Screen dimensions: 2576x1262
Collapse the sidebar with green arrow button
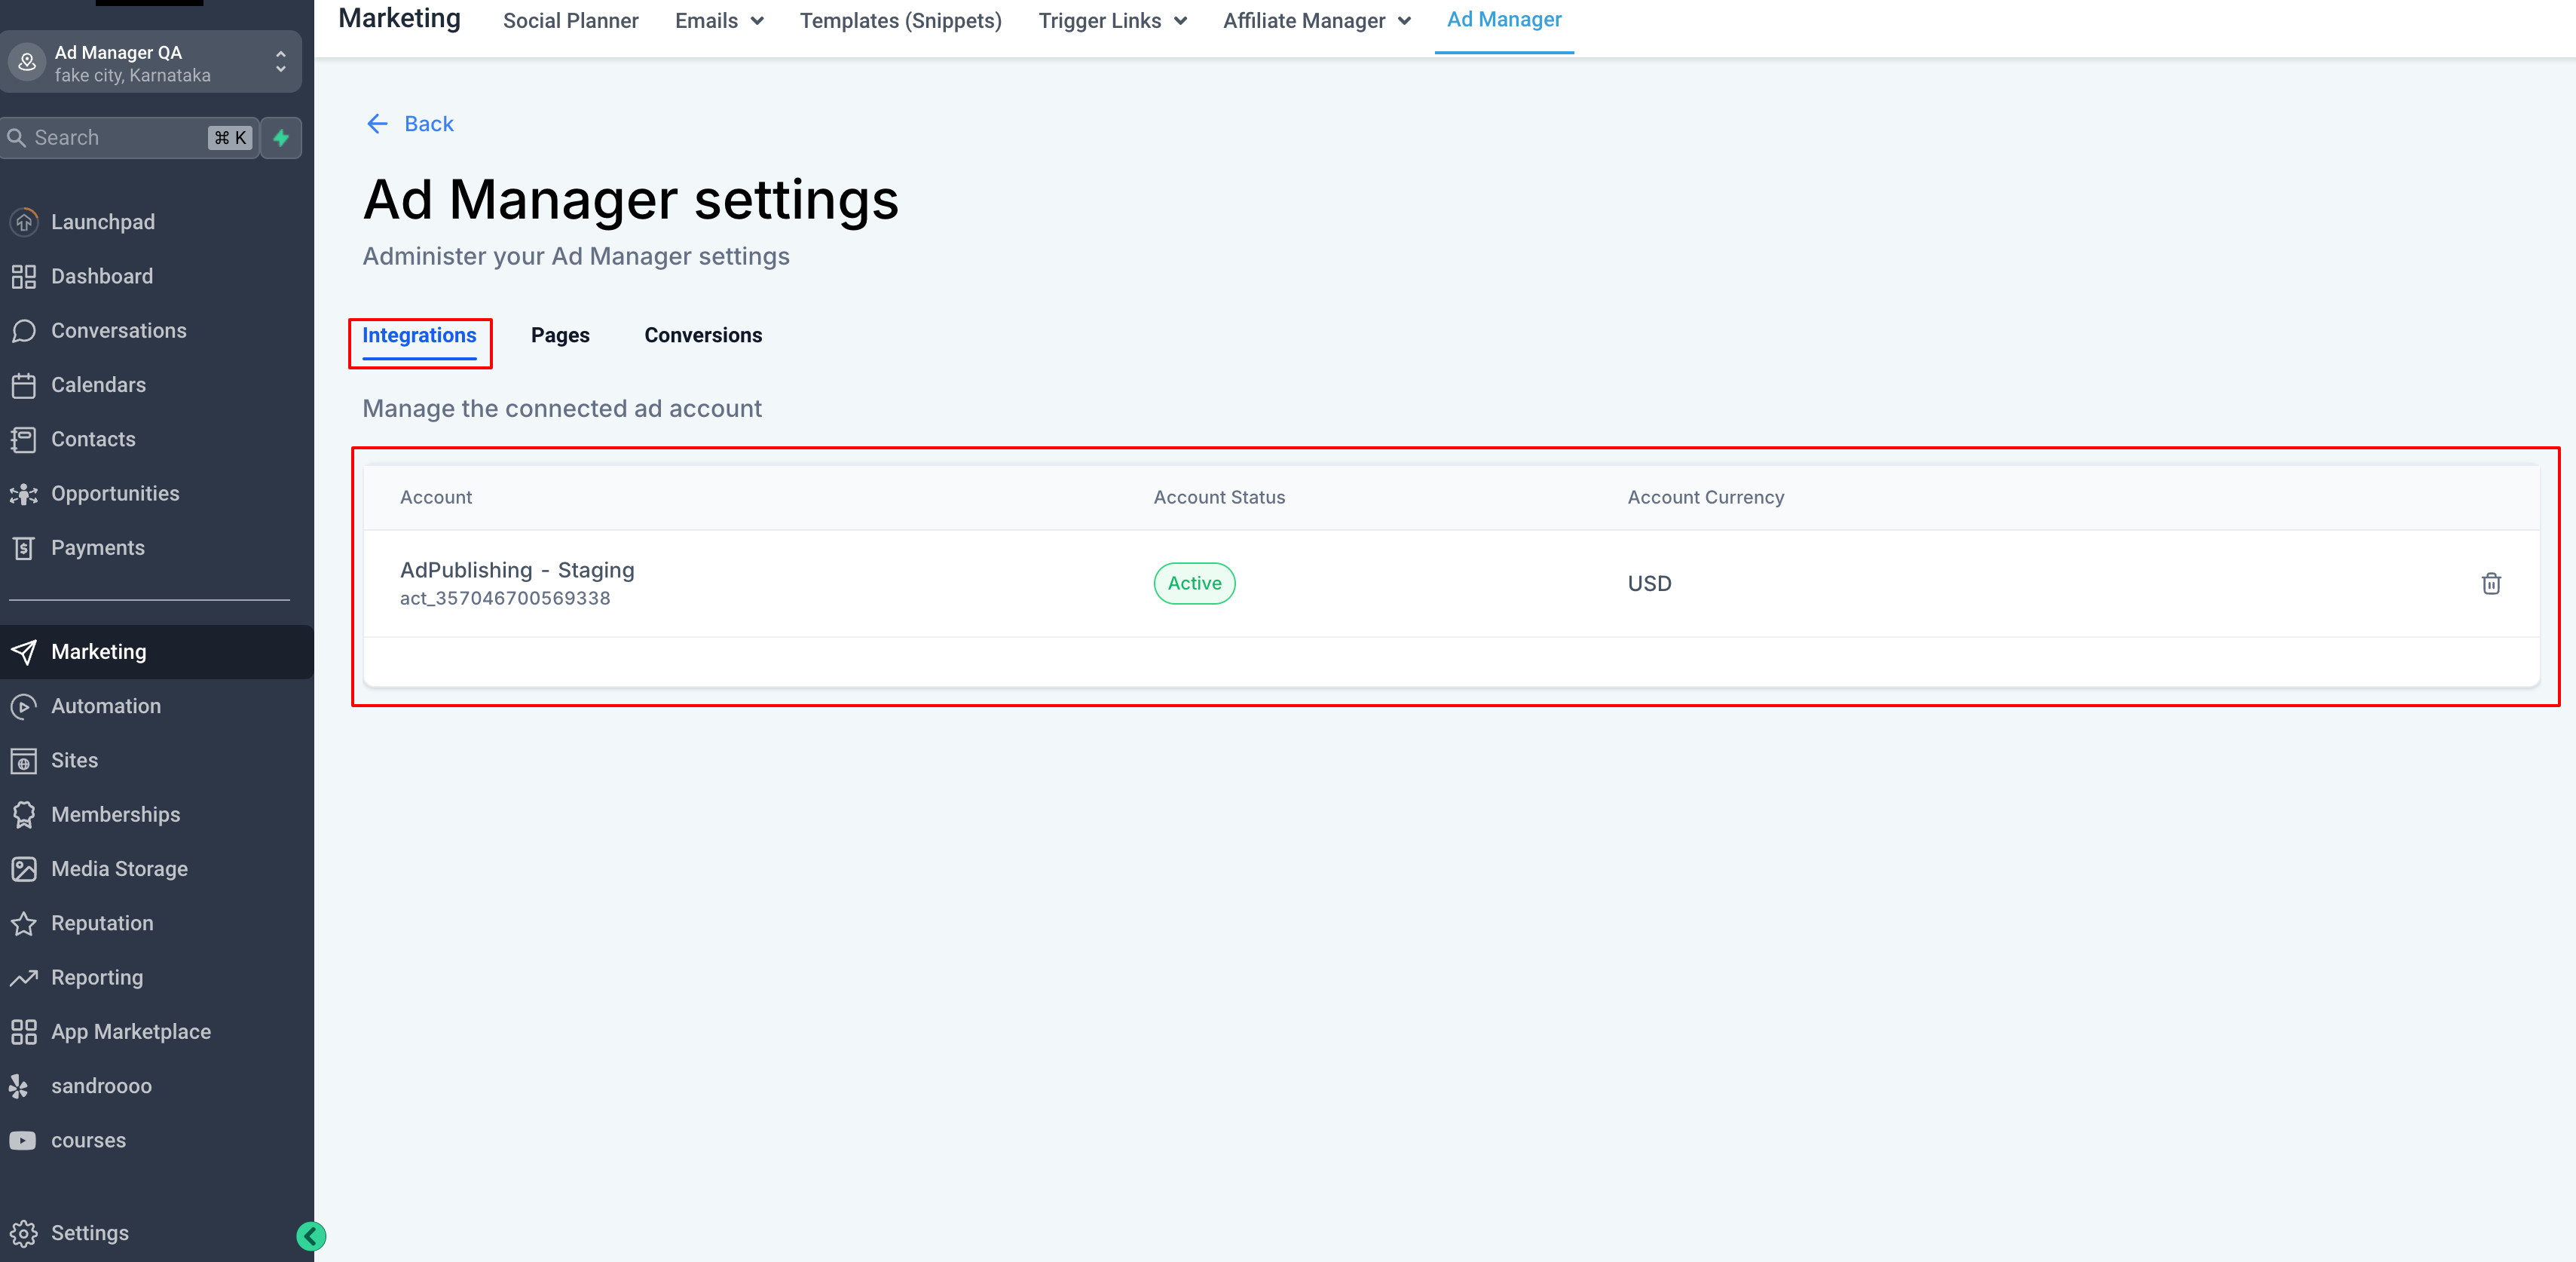[311, 1236]
